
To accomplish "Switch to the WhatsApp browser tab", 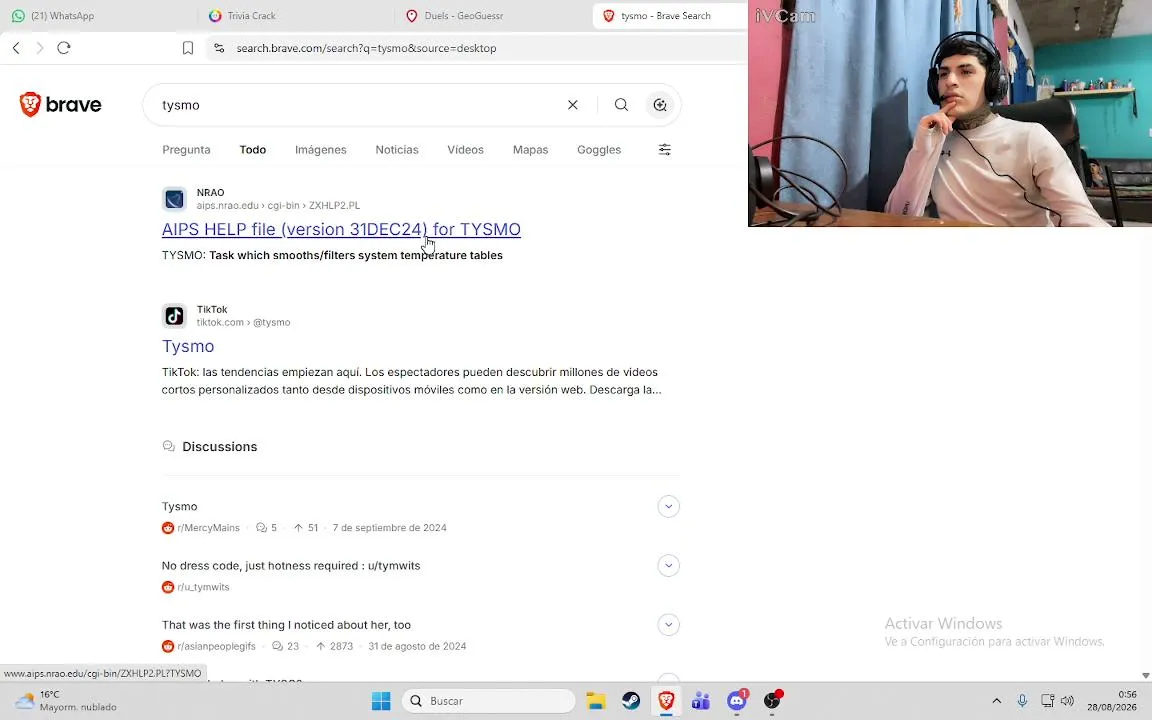I will [x=98, y=15].
